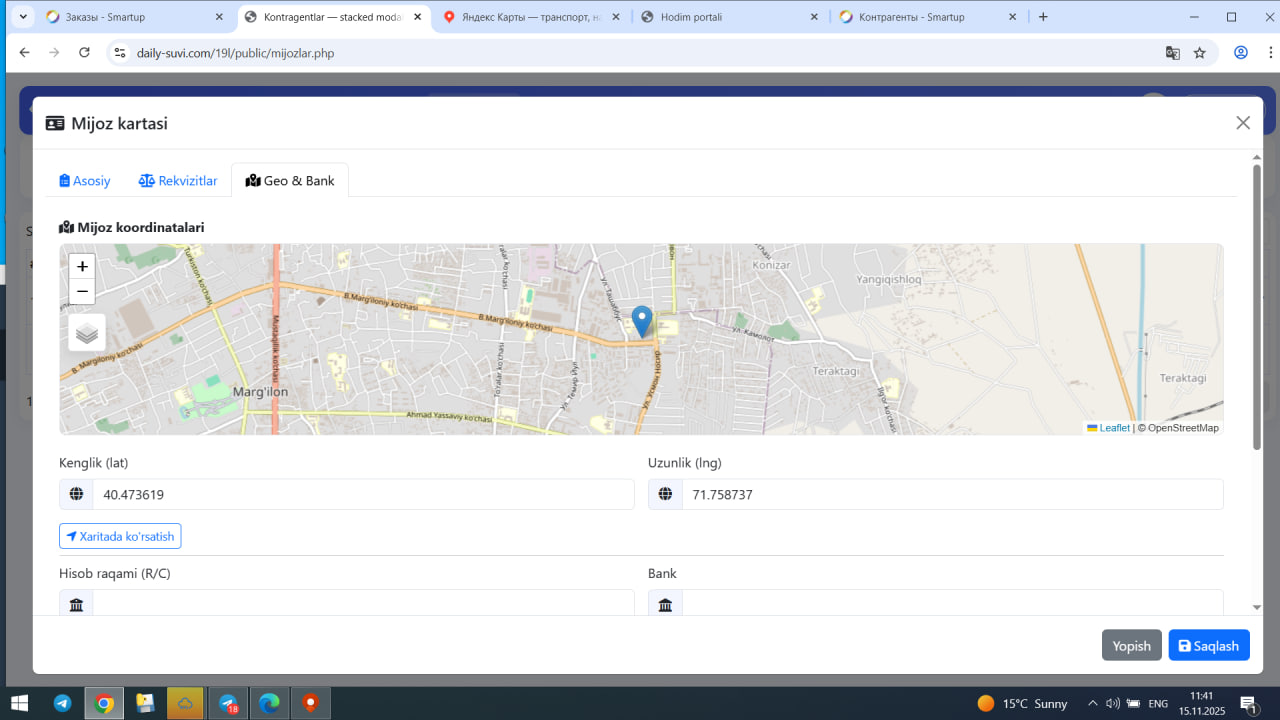1280x720 pixels.
Task: Show hidden system tray icons
Action: [x=1093, y=703]
